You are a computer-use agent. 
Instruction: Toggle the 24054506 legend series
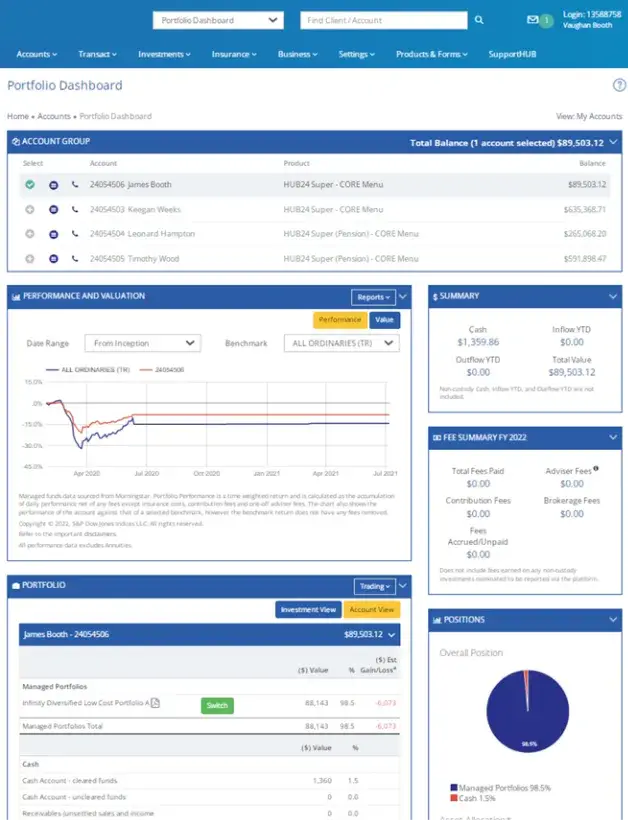162,370
